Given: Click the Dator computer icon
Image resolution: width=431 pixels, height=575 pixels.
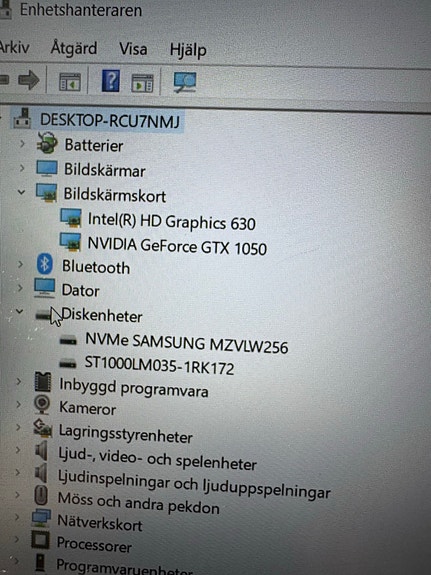Looking at the screenshot, I should [45, 288].
